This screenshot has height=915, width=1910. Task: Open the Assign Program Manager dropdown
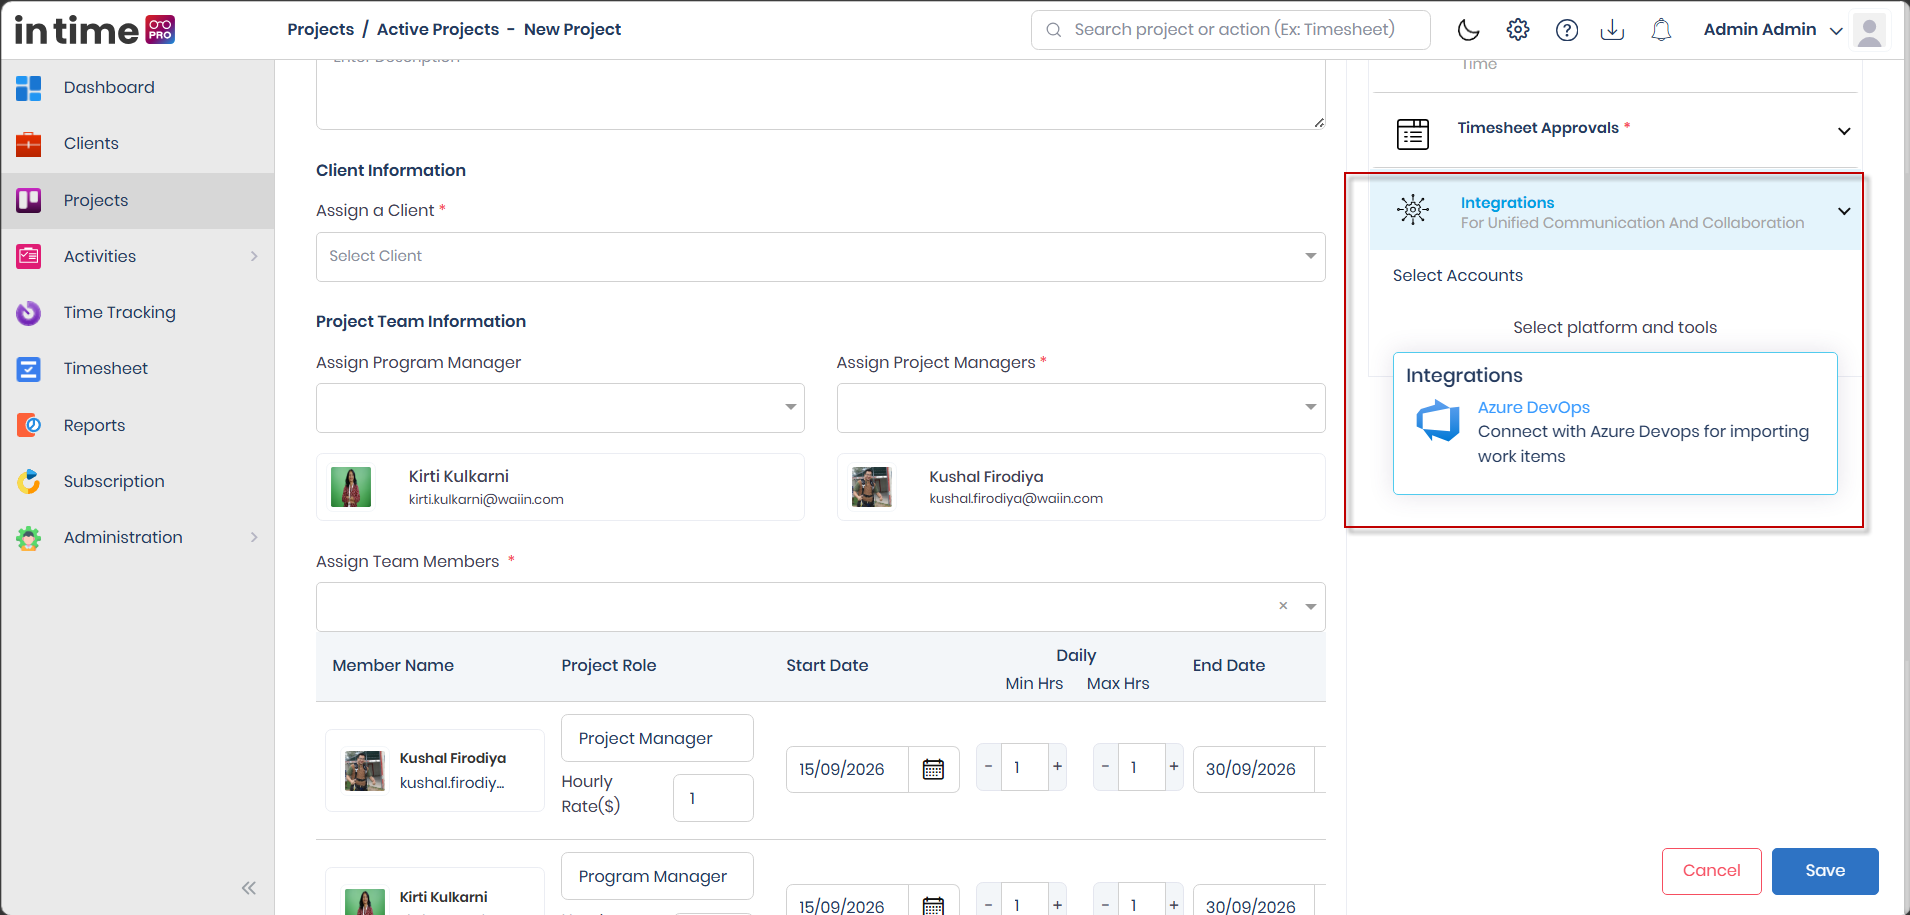(560, 408)
